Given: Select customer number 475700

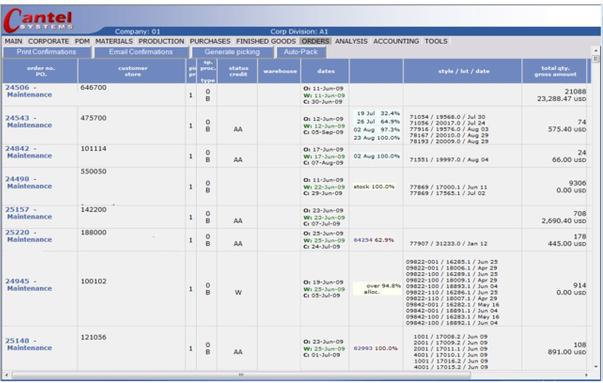Looking at the screenshot, I should click(x=93, y=118).
